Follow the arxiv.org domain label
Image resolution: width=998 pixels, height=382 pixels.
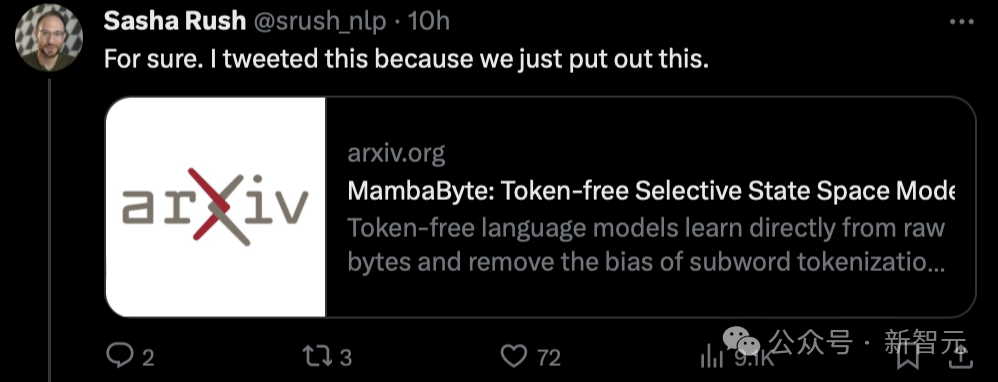click(x=396, y=155)
